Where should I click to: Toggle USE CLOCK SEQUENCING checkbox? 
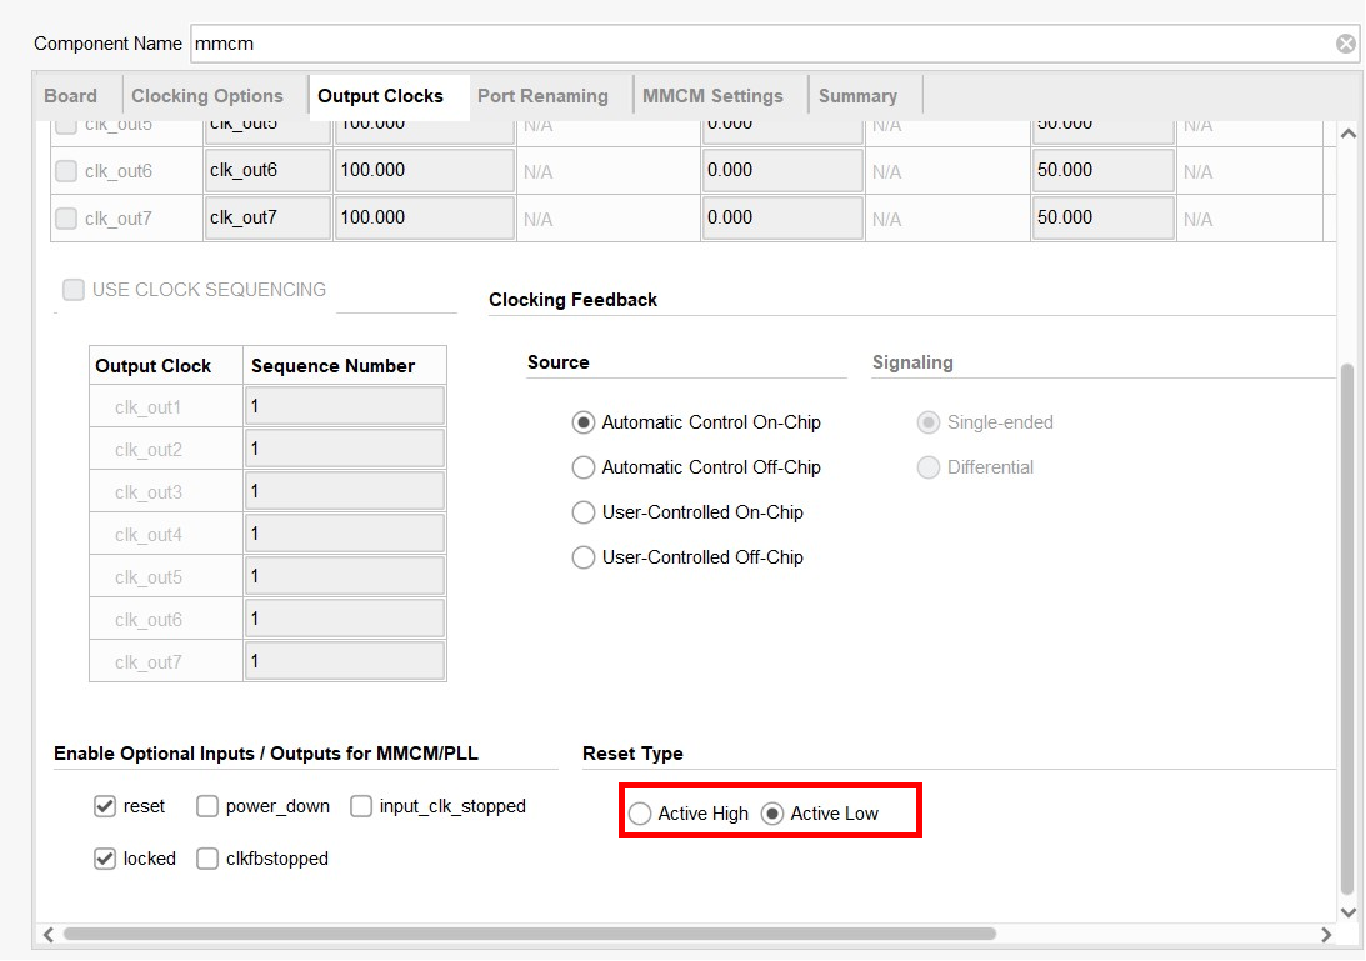click(73, 290)
